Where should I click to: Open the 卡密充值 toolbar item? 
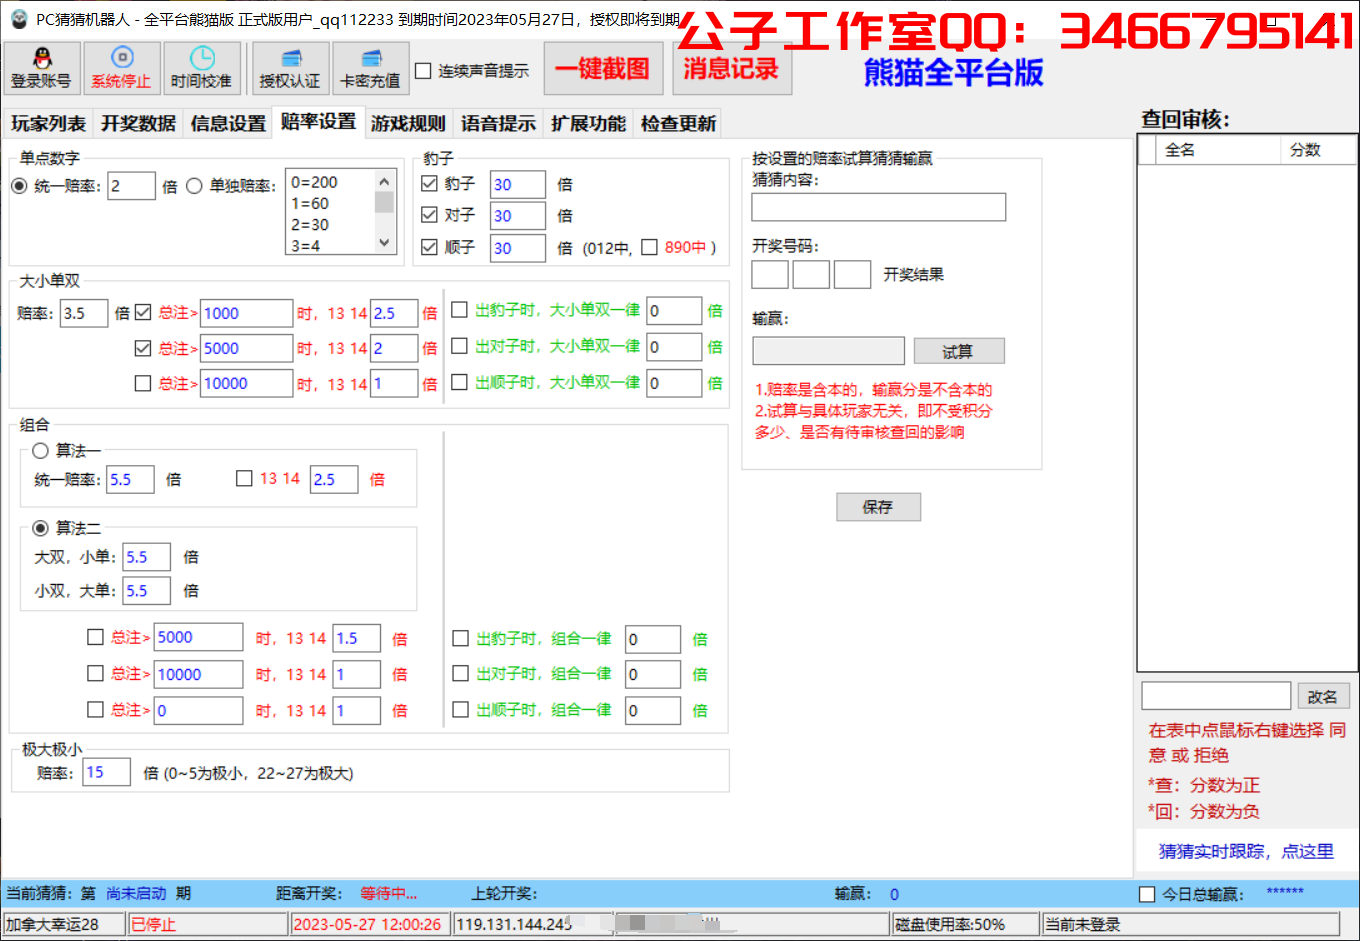(370, 68)
